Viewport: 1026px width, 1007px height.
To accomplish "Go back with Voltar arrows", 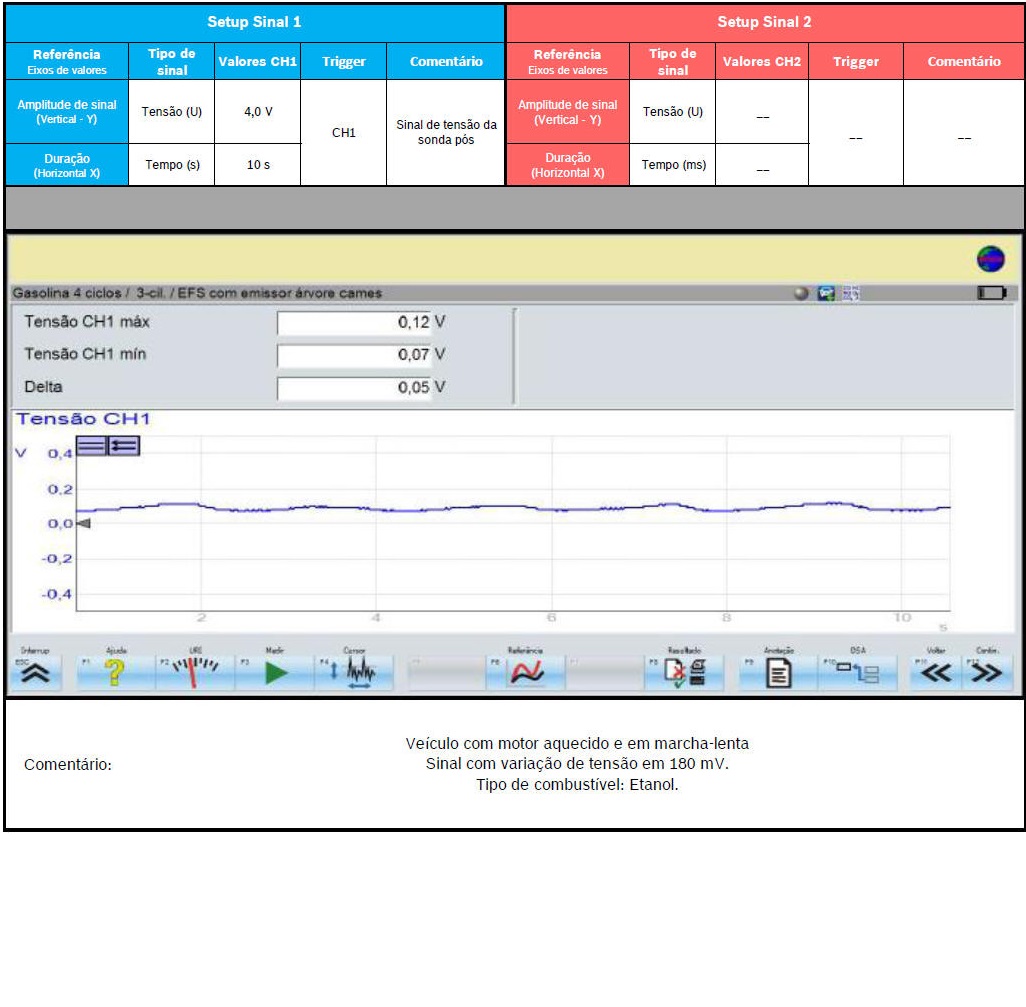I will [936, 674].
